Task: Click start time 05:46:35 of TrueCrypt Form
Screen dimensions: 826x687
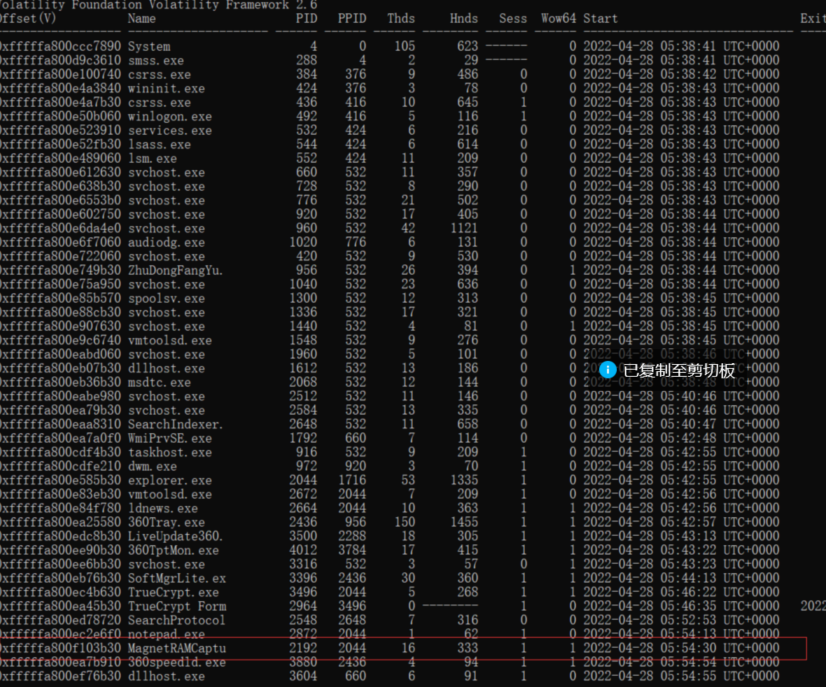Action: coord(688,606)
